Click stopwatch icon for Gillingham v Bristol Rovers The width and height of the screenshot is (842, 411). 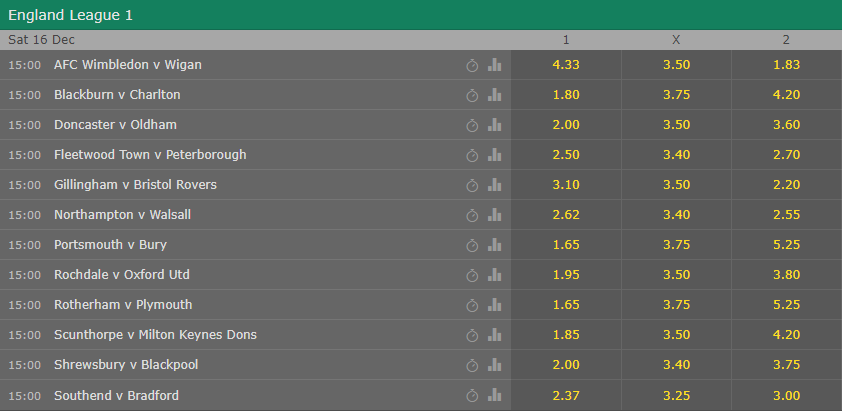[472, 185]
